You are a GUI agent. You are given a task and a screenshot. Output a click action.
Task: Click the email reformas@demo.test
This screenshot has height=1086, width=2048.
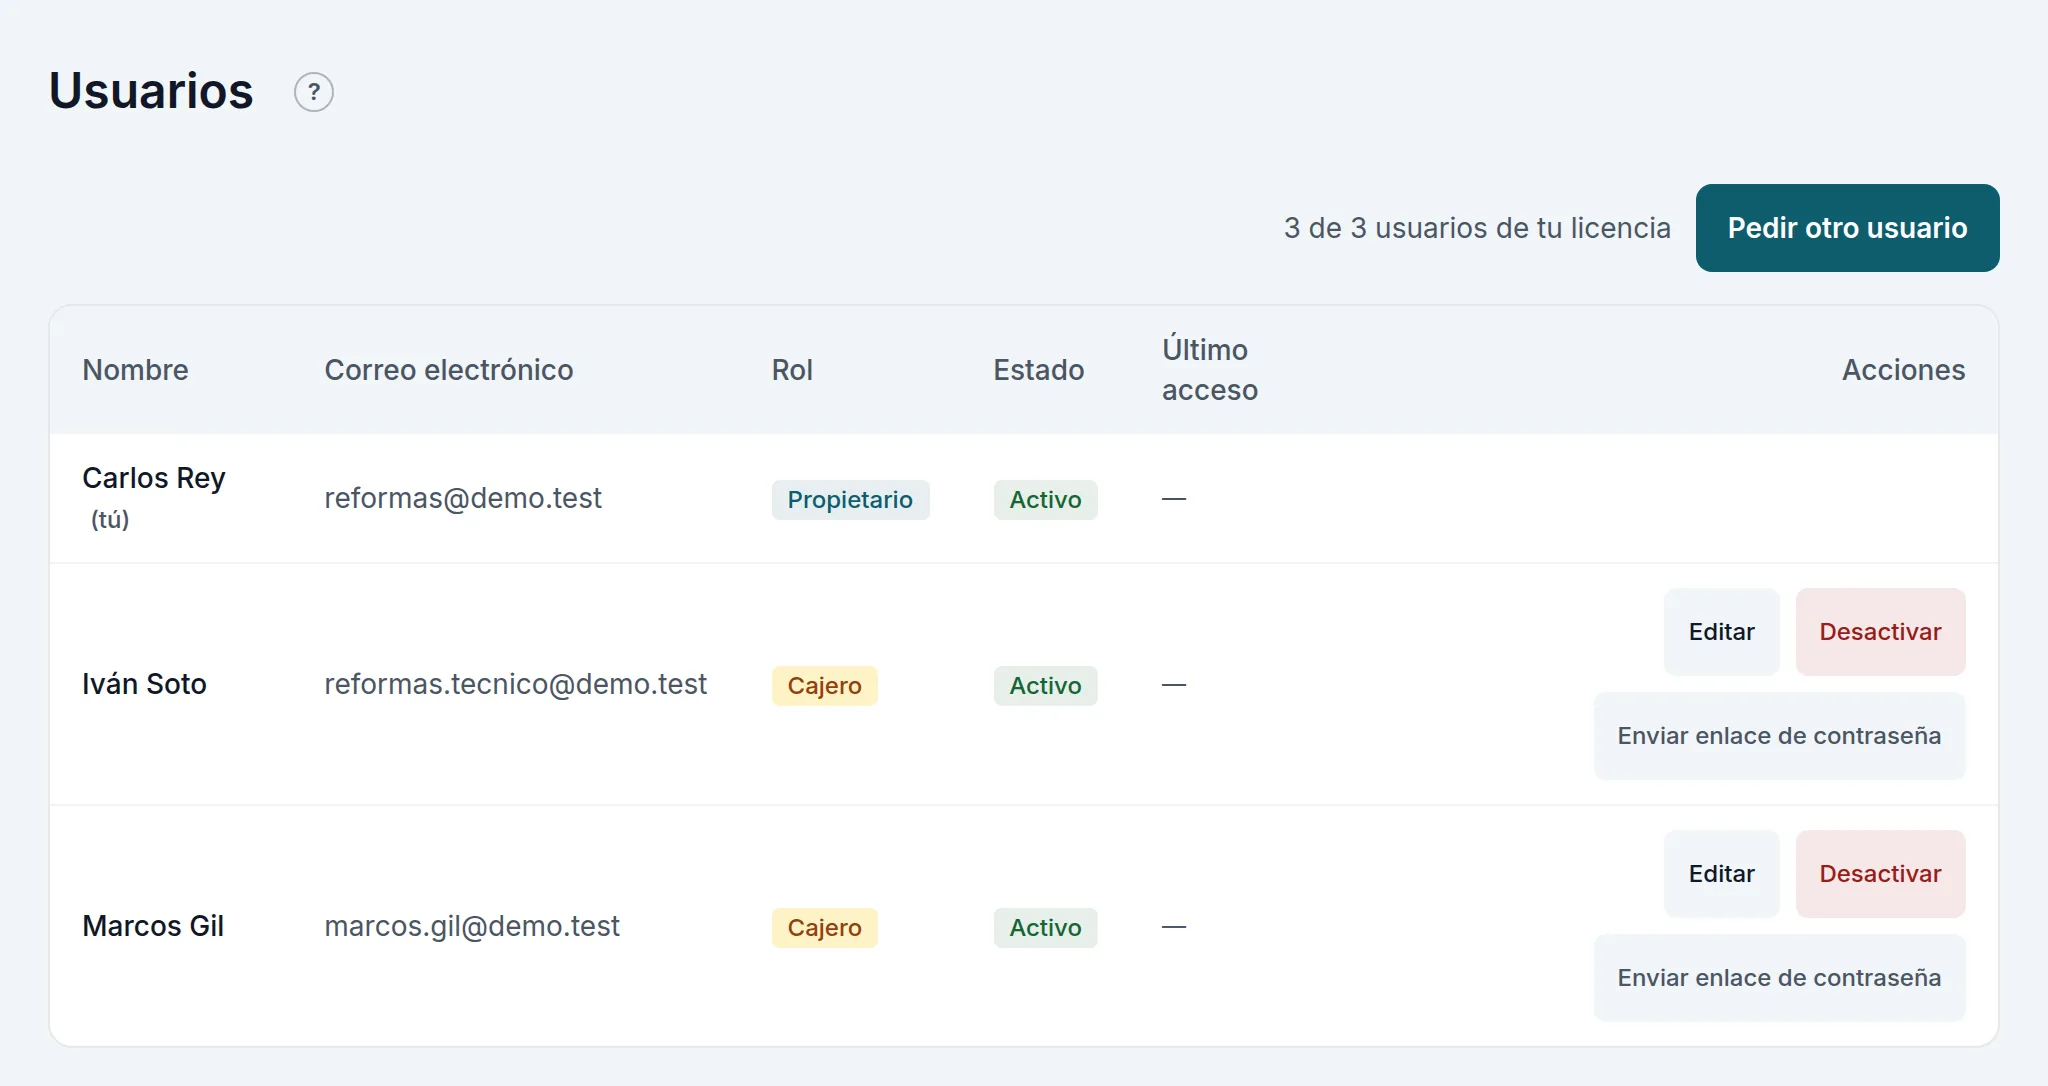pyautogui.click(x=463, y=498)
